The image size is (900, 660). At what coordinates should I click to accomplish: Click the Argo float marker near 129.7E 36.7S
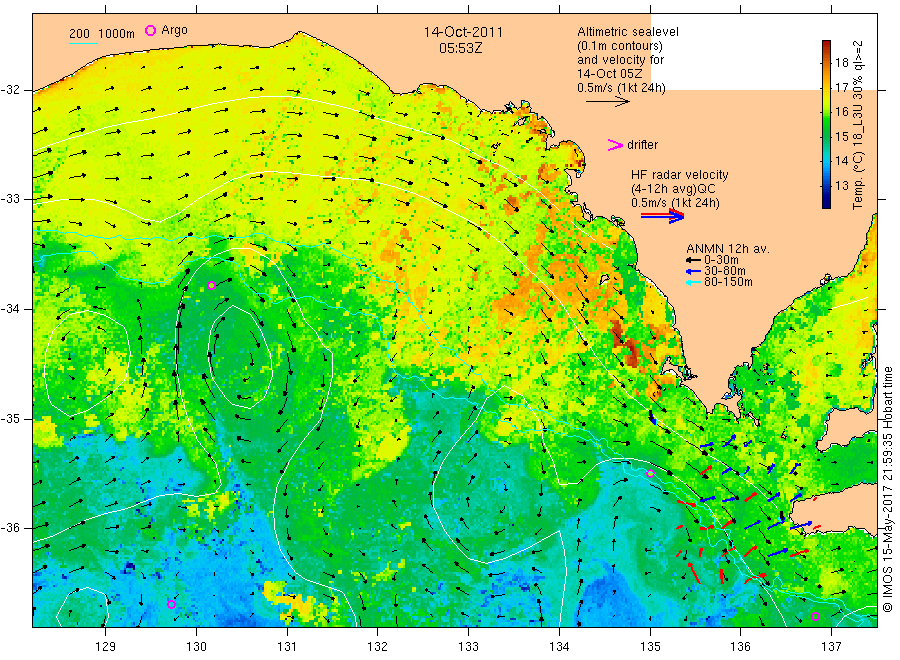[x=171, y=604]
